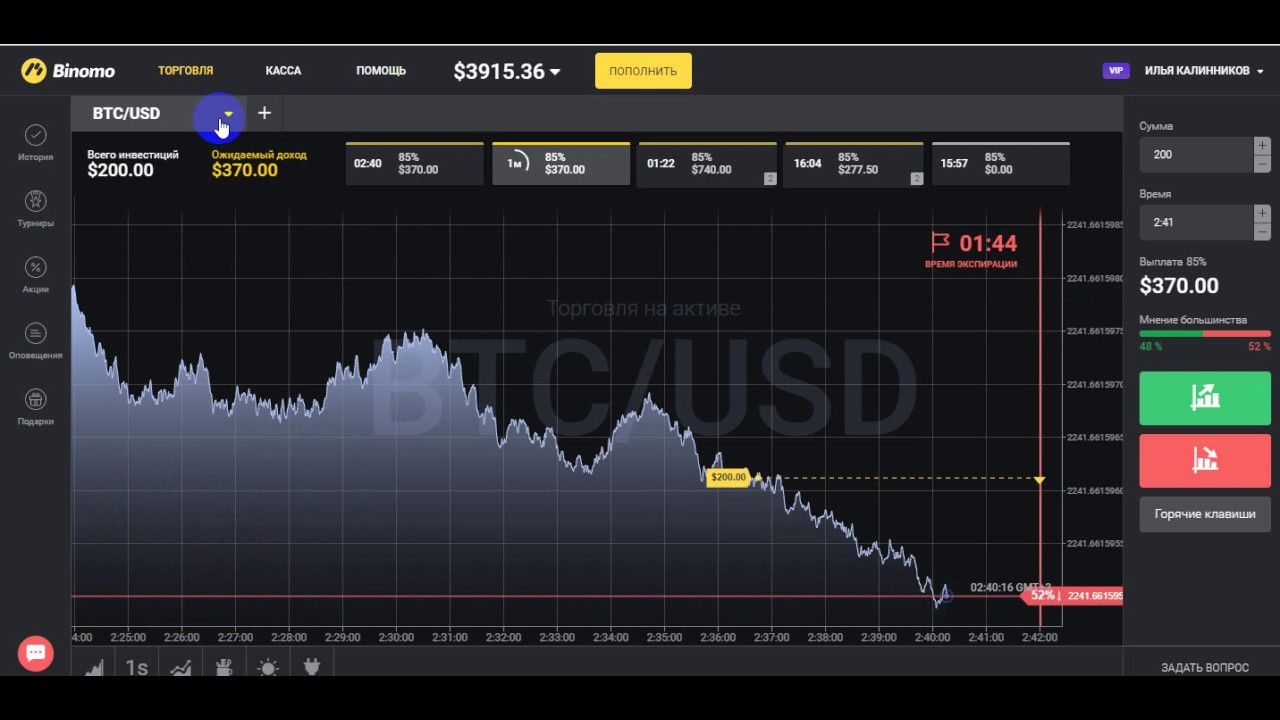Open the drawing tools pencil-cup icon
Image resolution: width=1280 pixels, height=720 pixels.
(225, 667)
